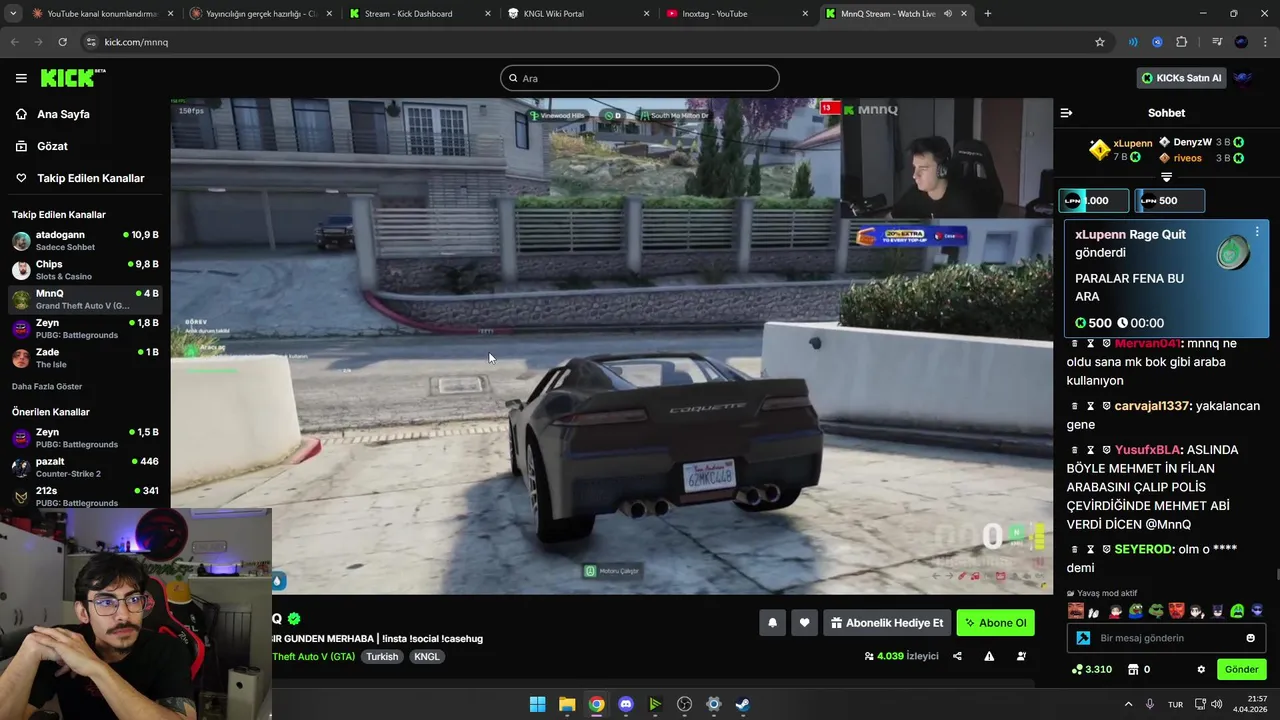Click the green KICK logo
1280x720 pixels.
pyautogui.click(x=72, y=78)
